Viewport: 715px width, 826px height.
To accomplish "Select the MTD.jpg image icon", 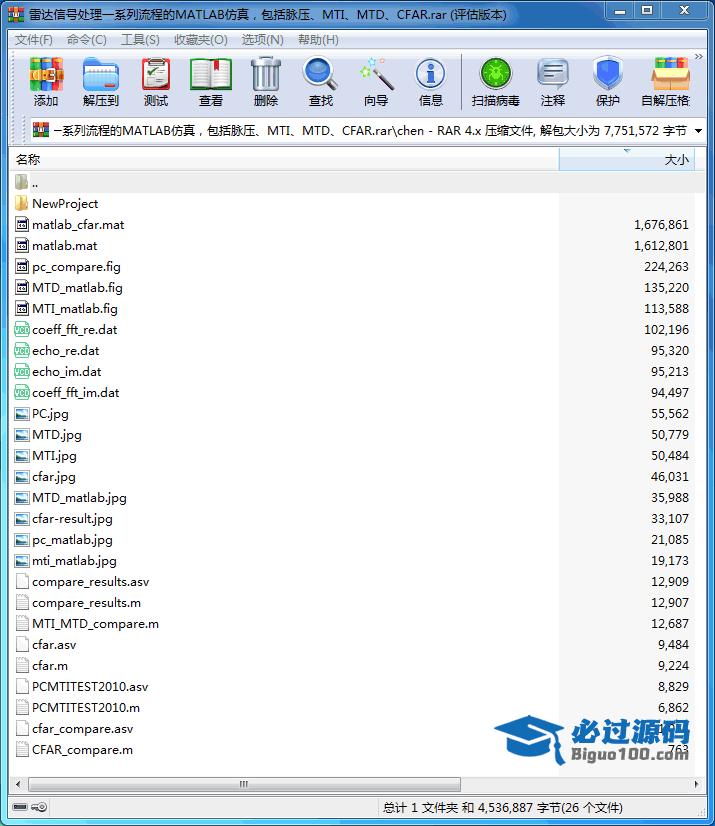I will pos(22,435).
